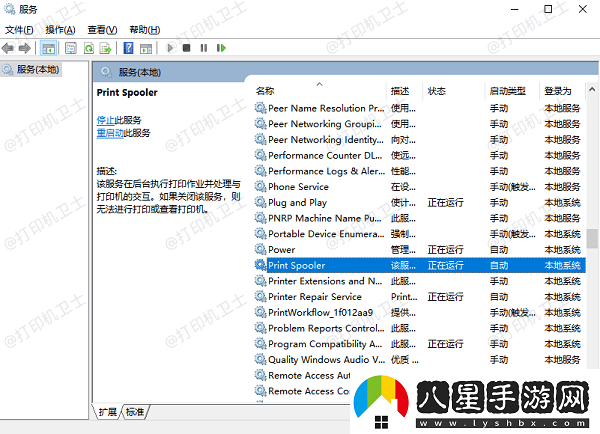
Task: Click the Export List toolbar icon
Action: [x=107, y=47]
